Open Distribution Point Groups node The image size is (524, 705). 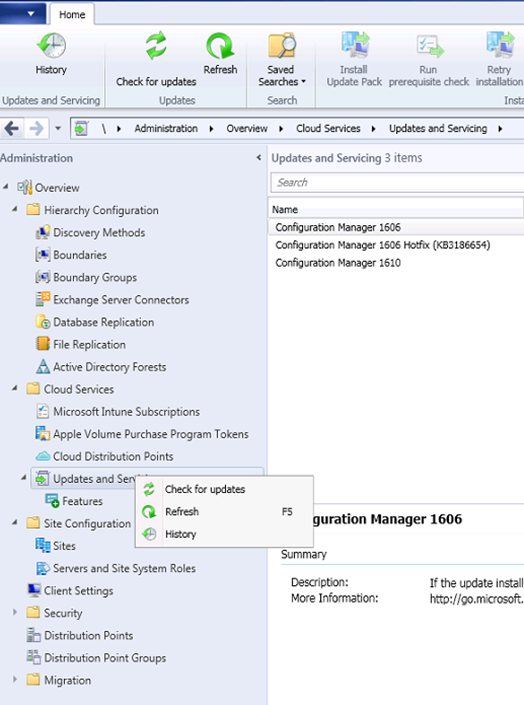[x=96, y=658]
